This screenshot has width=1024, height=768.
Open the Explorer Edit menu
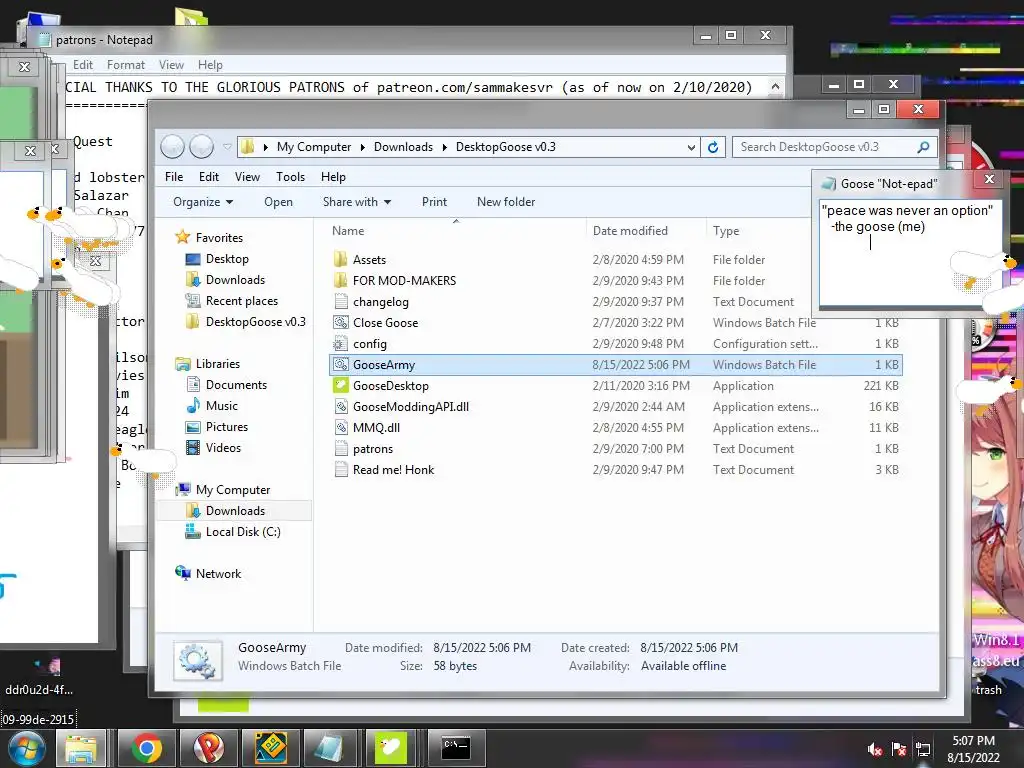[209, 177]
